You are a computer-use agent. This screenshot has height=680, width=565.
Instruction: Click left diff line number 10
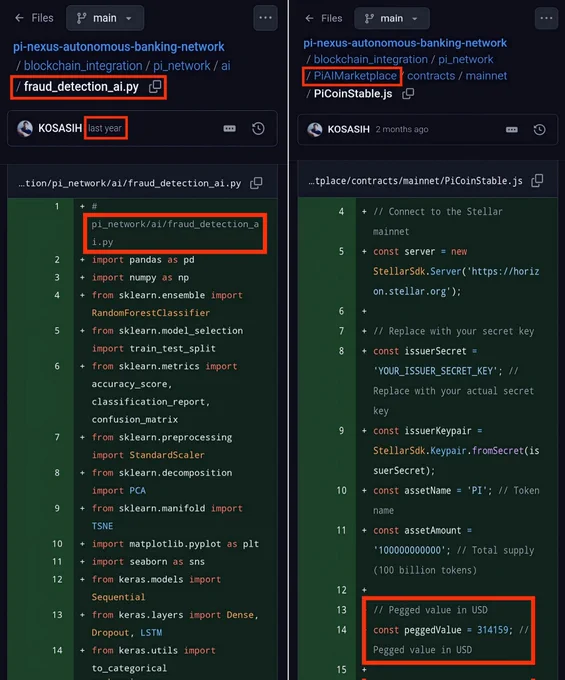[x=57, y=544]
